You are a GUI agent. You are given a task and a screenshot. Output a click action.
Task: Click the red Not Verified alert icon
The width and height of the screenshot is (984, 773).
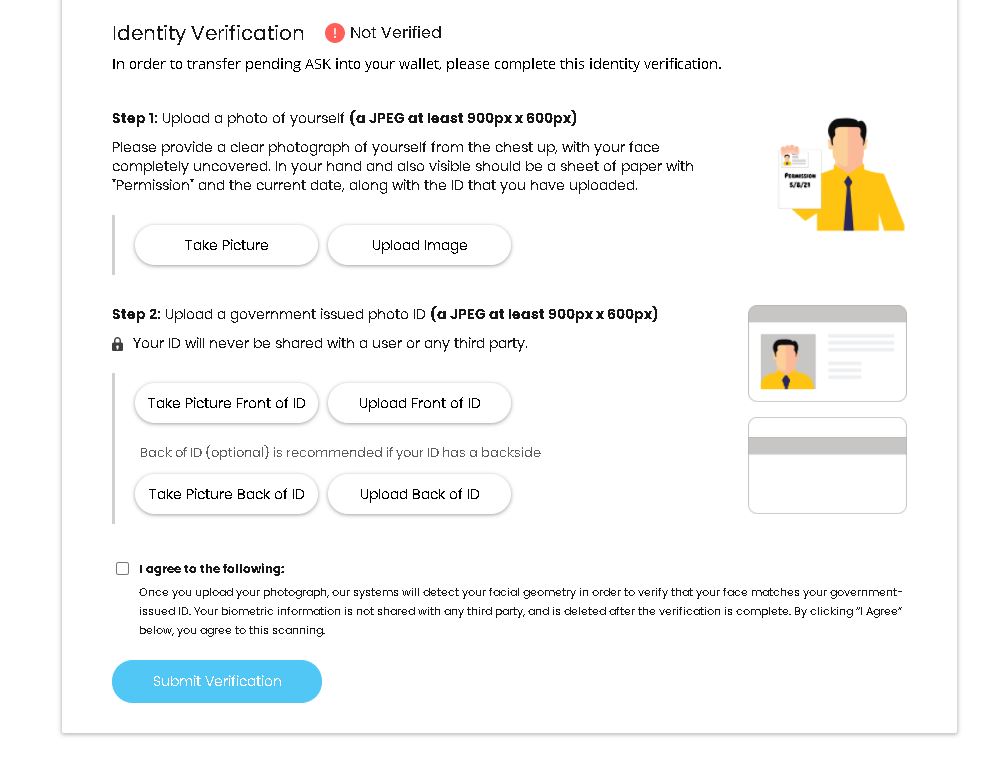click(x=334, y=33)
